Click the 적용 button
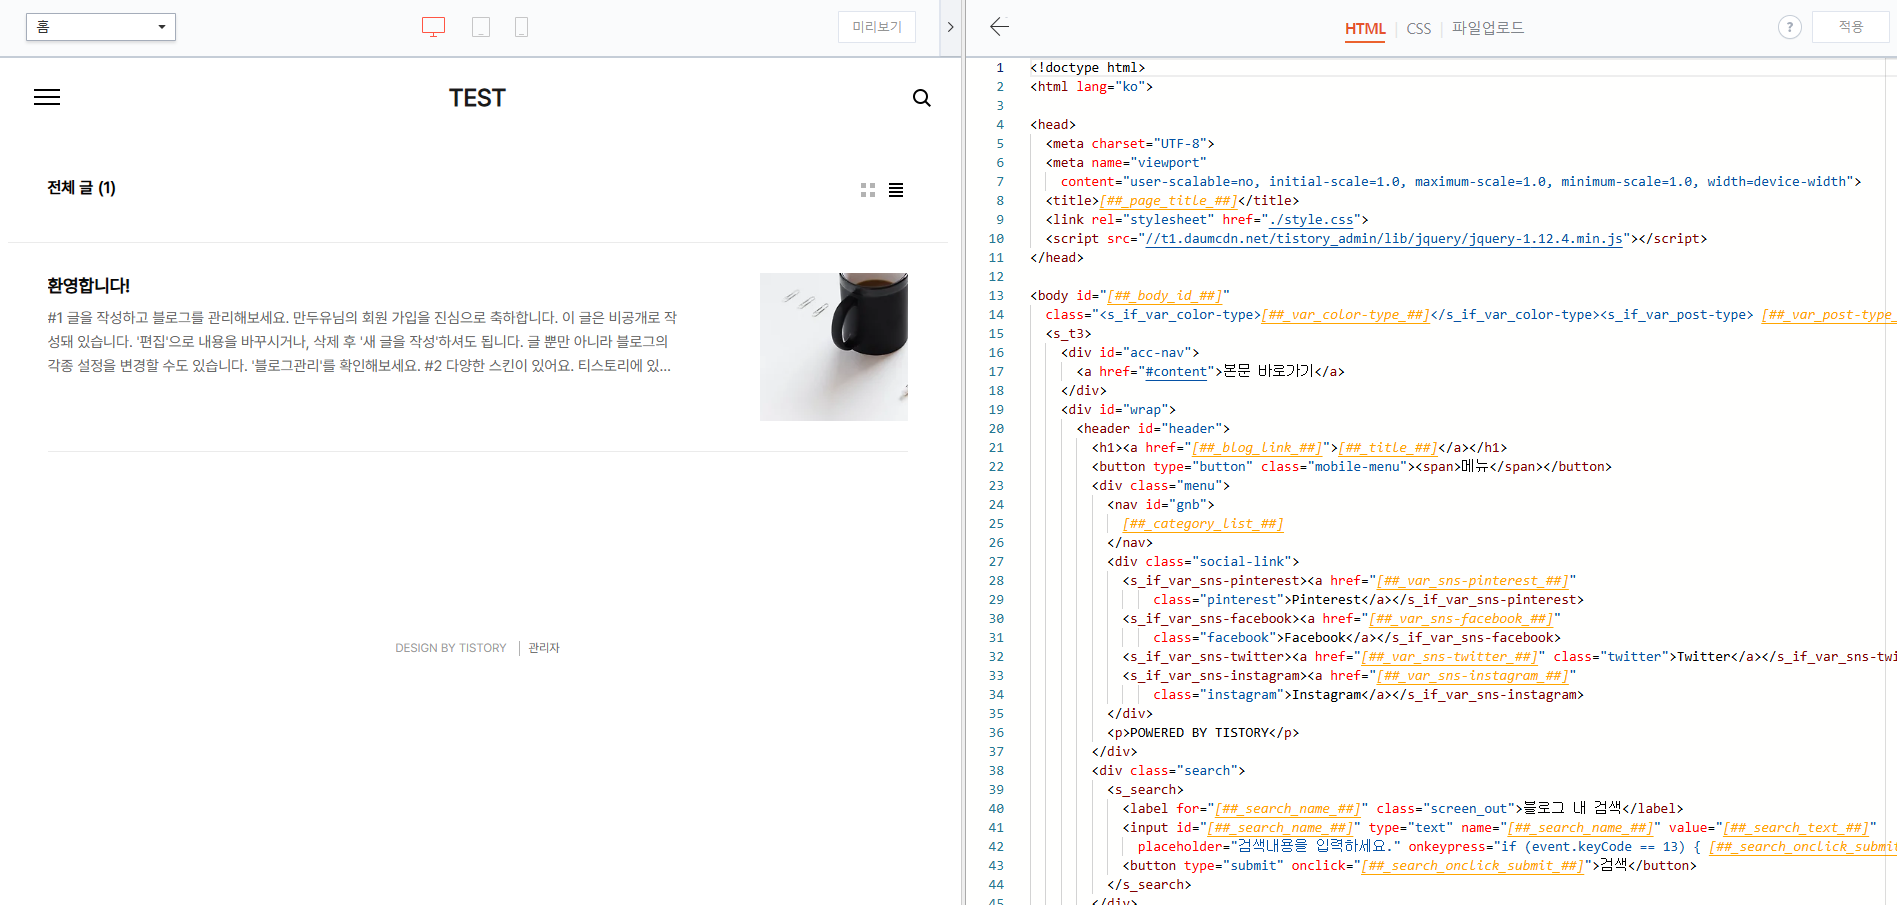The height and width of the screenshot is (905, 1897). [x=1851, y=27]
